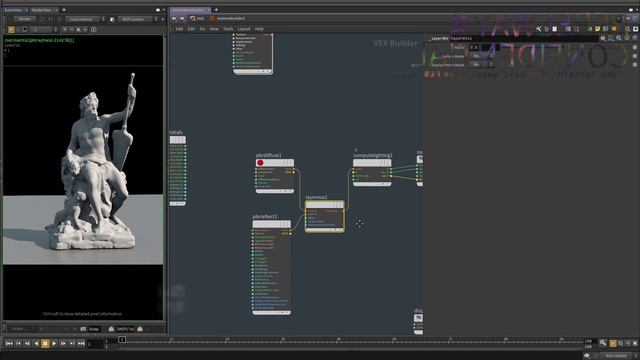
Task: Open the View menu in network editor
Action: [214, 29]
